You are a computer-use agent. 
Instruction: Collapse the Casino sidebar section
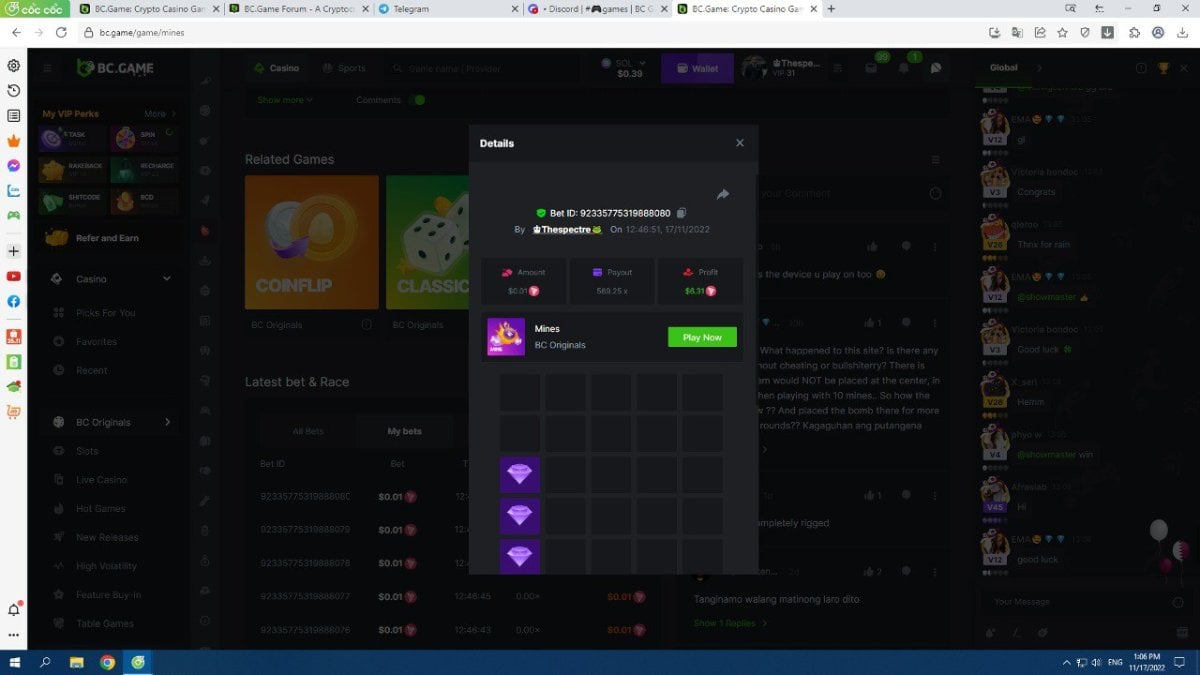(x=167, y=279)
